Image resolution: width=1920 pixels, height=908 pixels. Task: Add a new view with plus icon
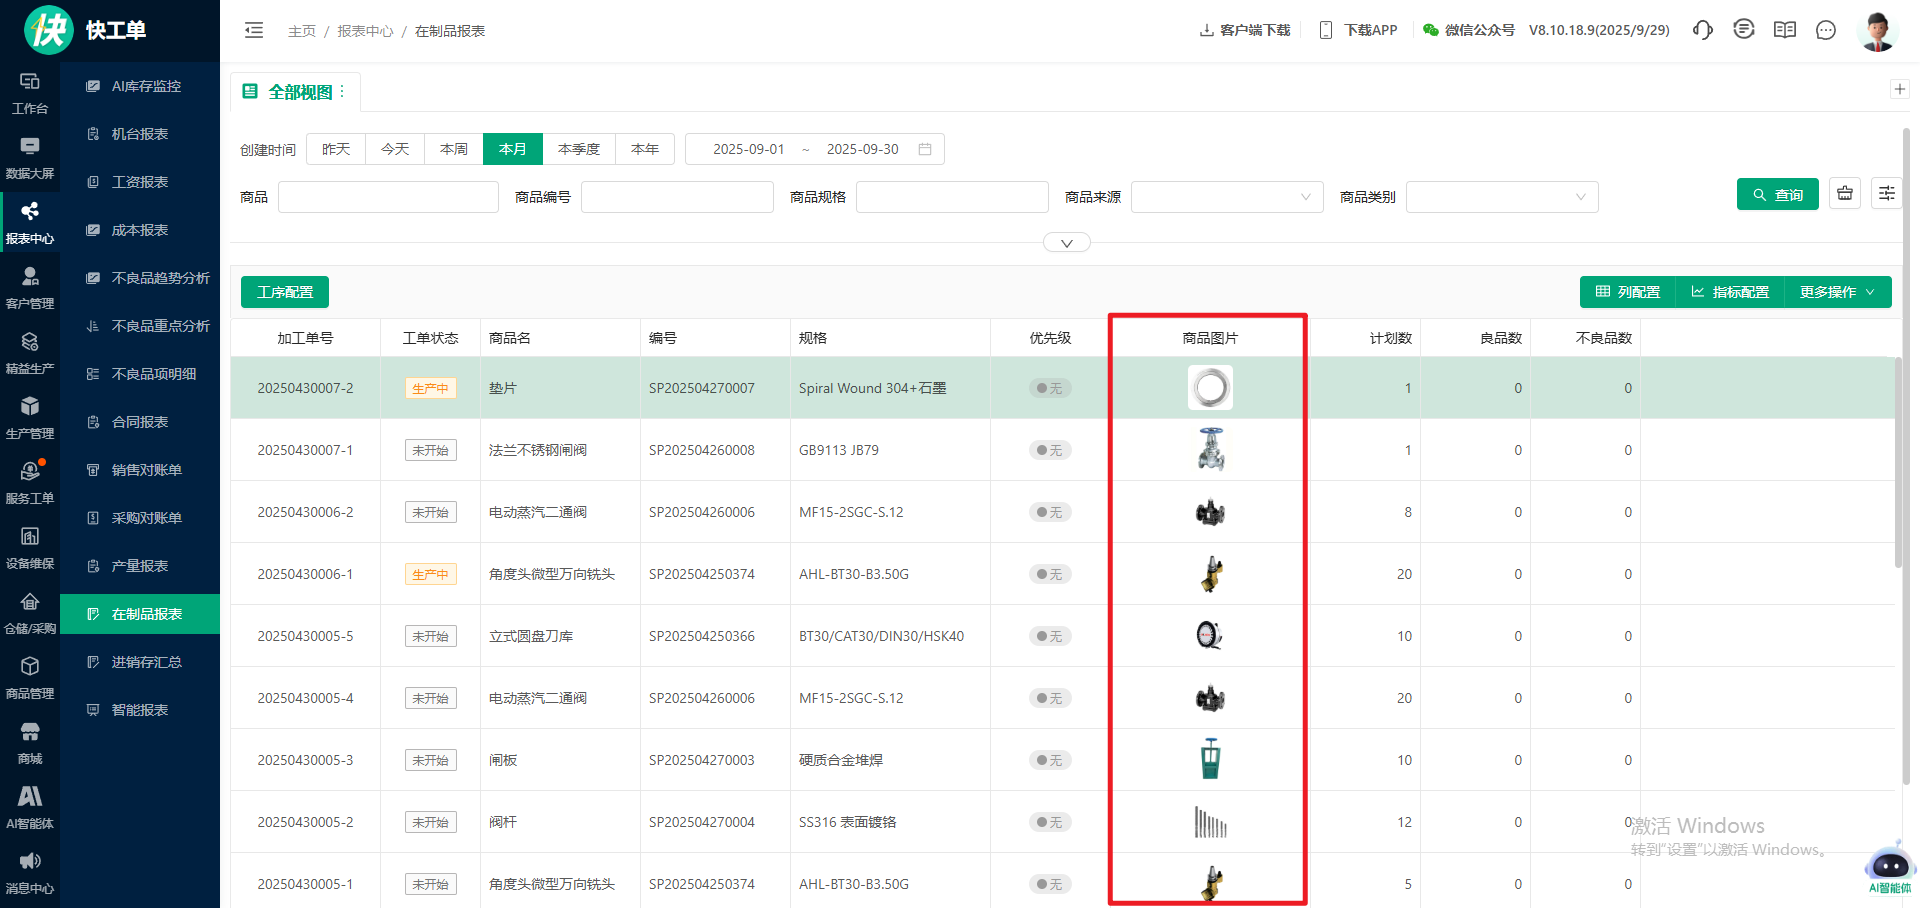click(1900, 89)
